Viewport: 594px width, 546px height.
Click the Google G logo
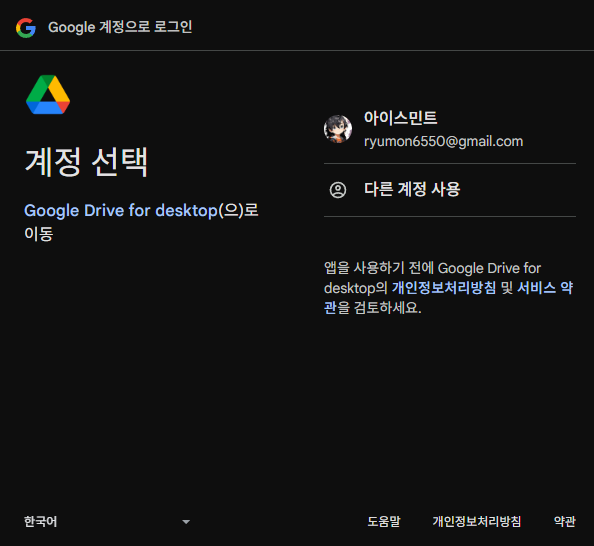[26, 28]
